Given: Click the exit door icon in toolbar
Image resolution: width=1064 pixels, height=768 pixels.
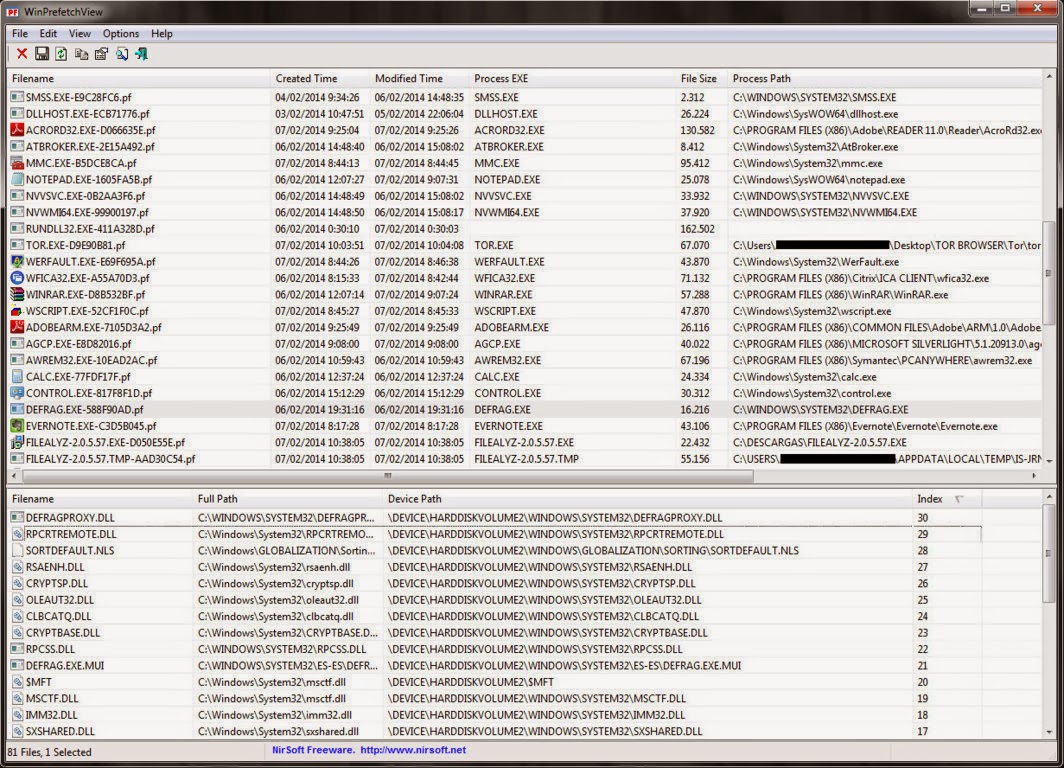Looking at the screenshot, I should (141, 54).
